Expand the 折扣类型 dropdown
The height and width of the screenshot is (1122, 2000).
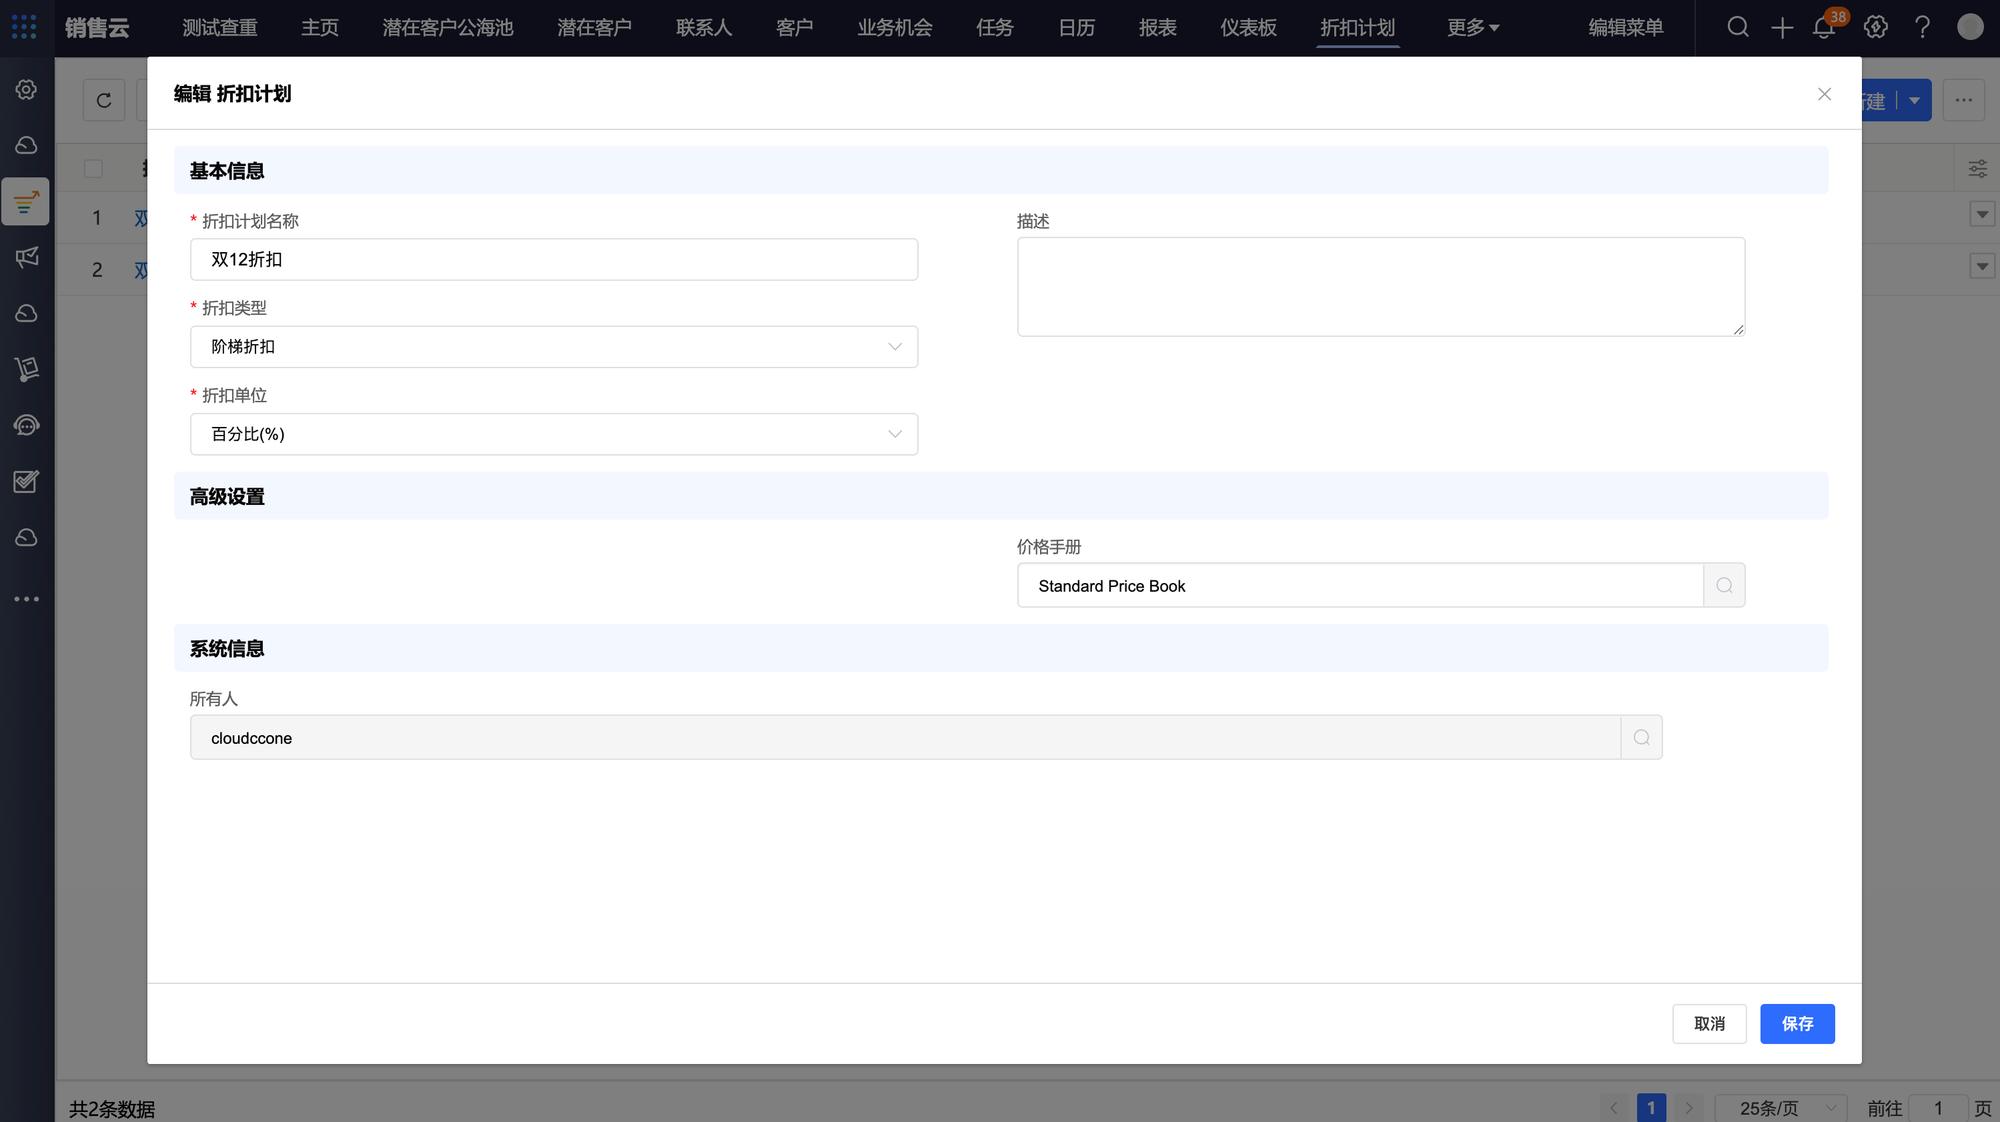[x=554, y=347]
